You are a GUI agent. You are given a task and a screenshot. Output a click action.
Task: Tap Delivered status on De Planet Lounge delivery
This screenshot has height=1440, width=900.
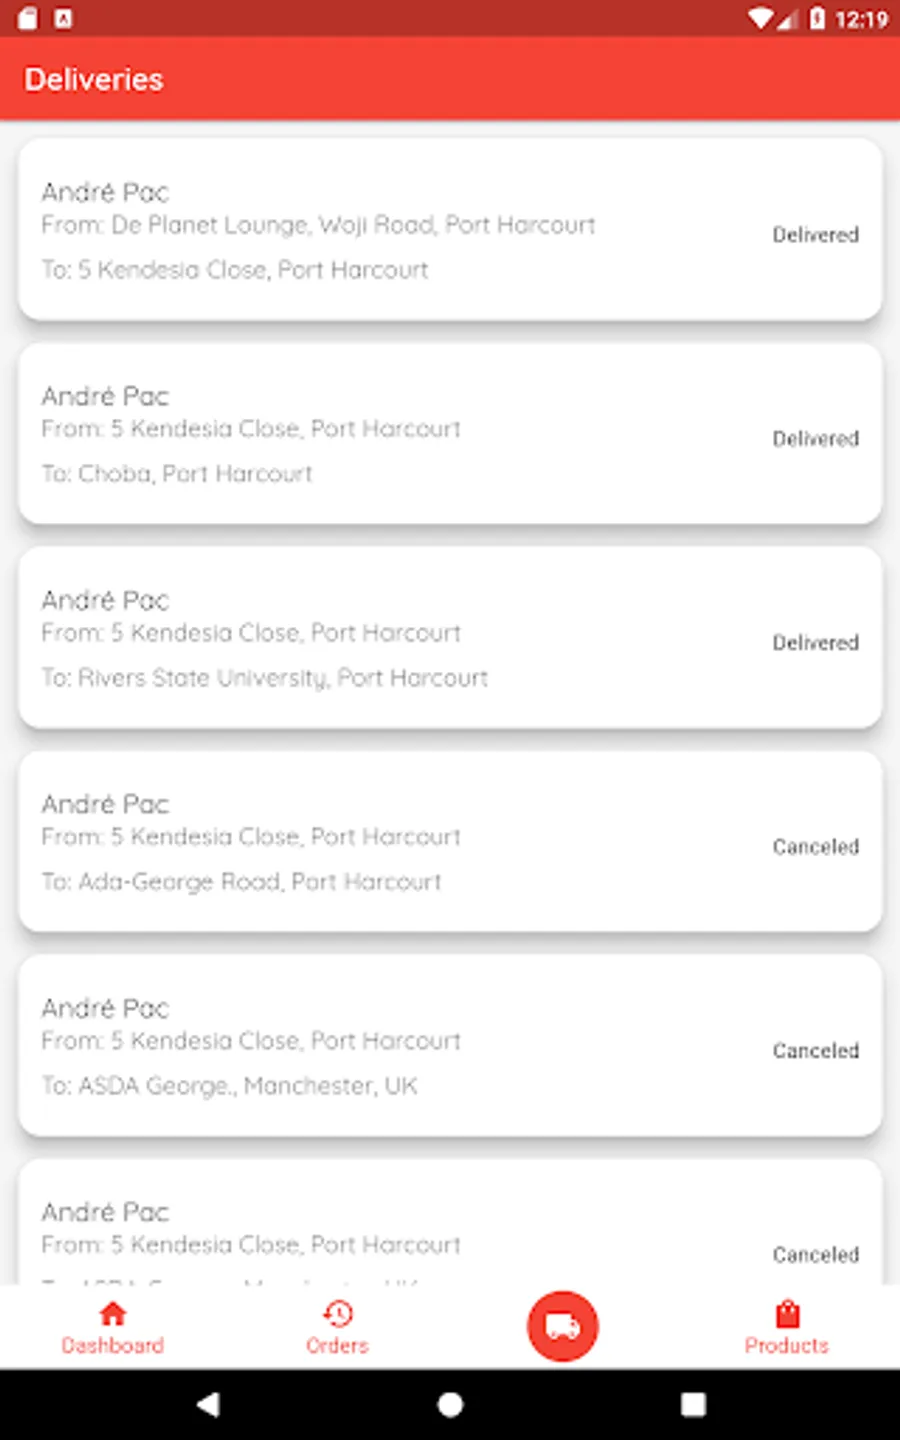point(815,235)
